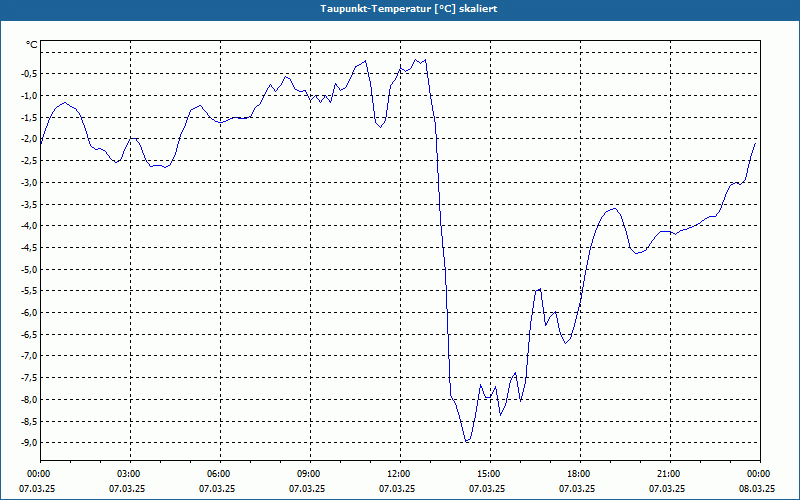Click the 18:00 time axis label
This screenshot has width=800, height=500.
[x=580, y=474]
